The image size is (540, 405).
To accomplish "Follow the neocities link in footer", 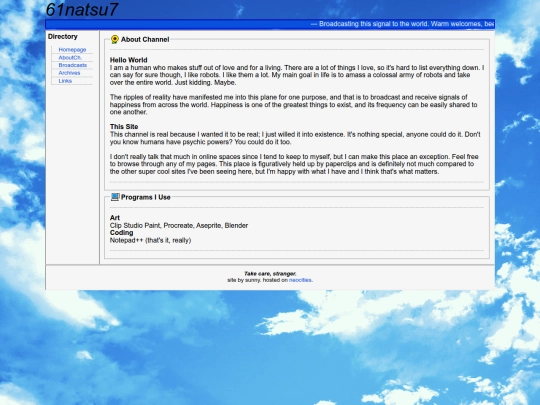I will tap(300, 280).
